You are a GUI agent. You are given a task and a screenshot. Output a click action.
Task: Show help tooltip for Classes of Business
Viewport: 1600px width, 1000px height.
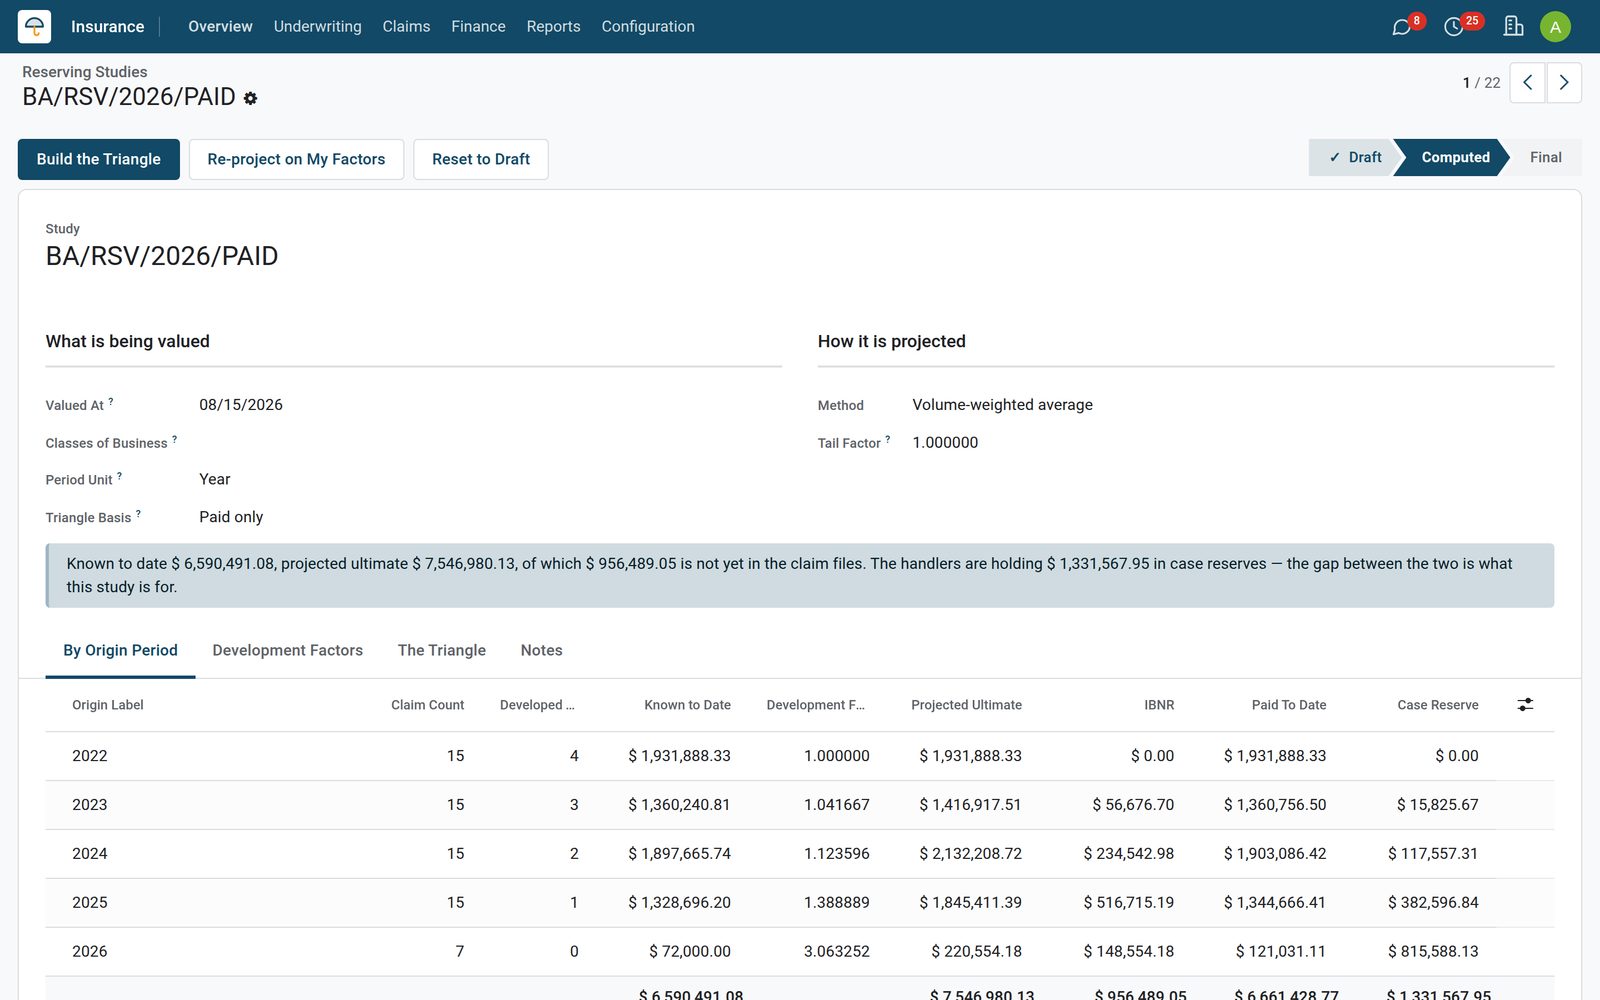[x=174, y=439]
